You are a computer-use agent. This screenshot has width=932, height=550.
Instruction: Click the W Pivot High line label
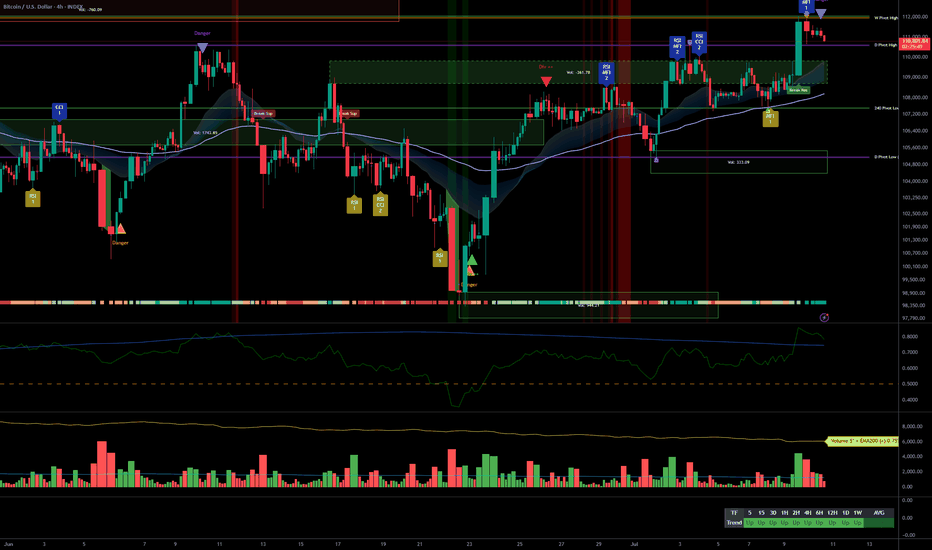[886, 18]
